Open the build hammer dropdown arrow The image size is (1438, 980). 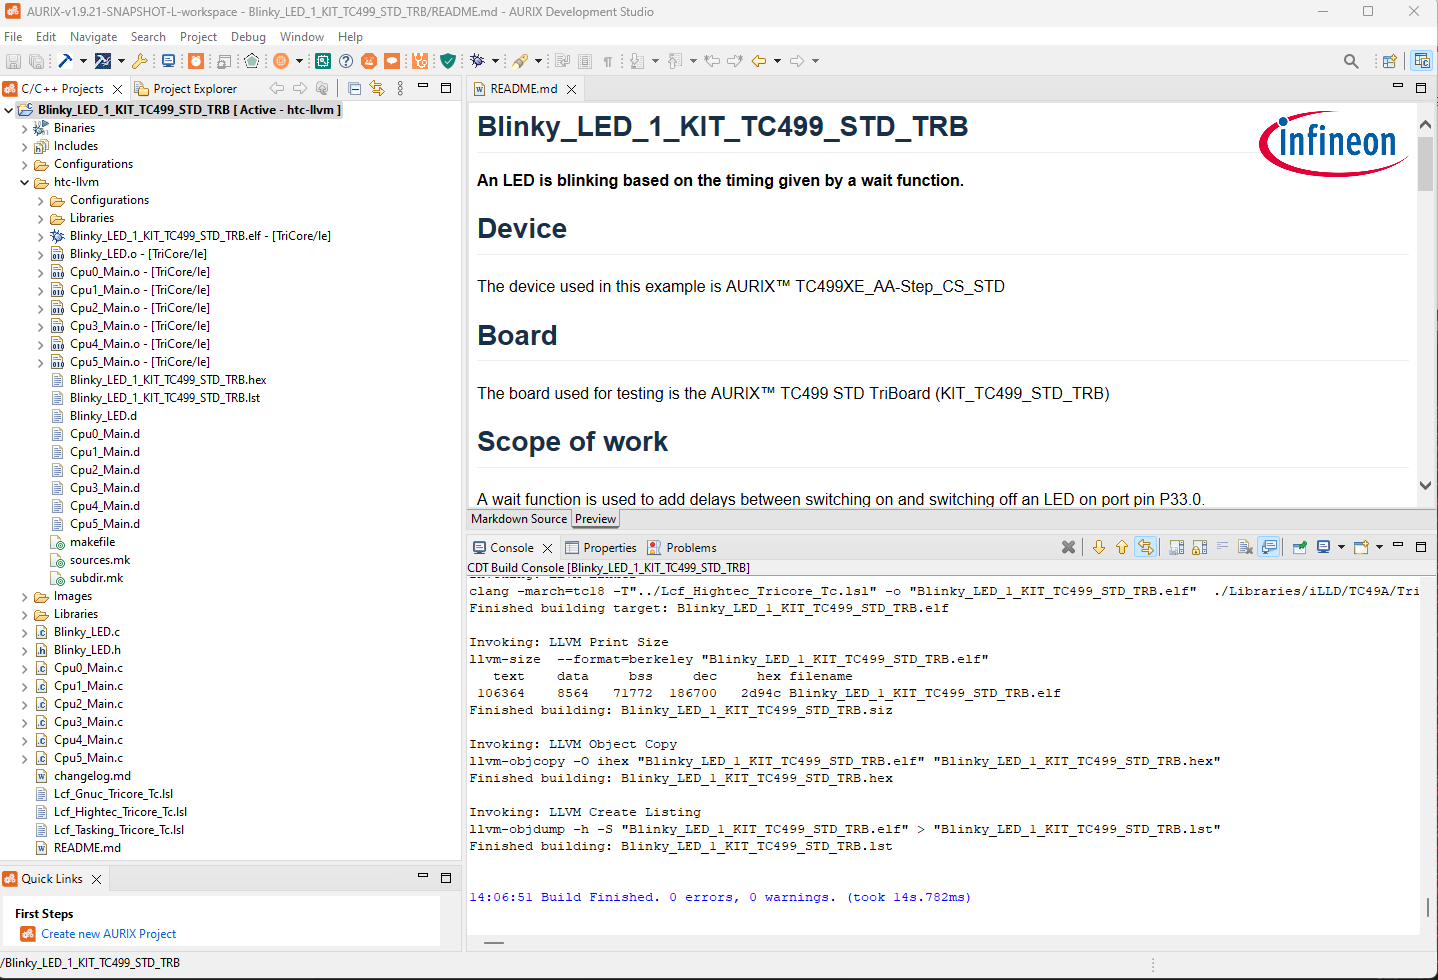pyautogui.click(x=83, y=61)
